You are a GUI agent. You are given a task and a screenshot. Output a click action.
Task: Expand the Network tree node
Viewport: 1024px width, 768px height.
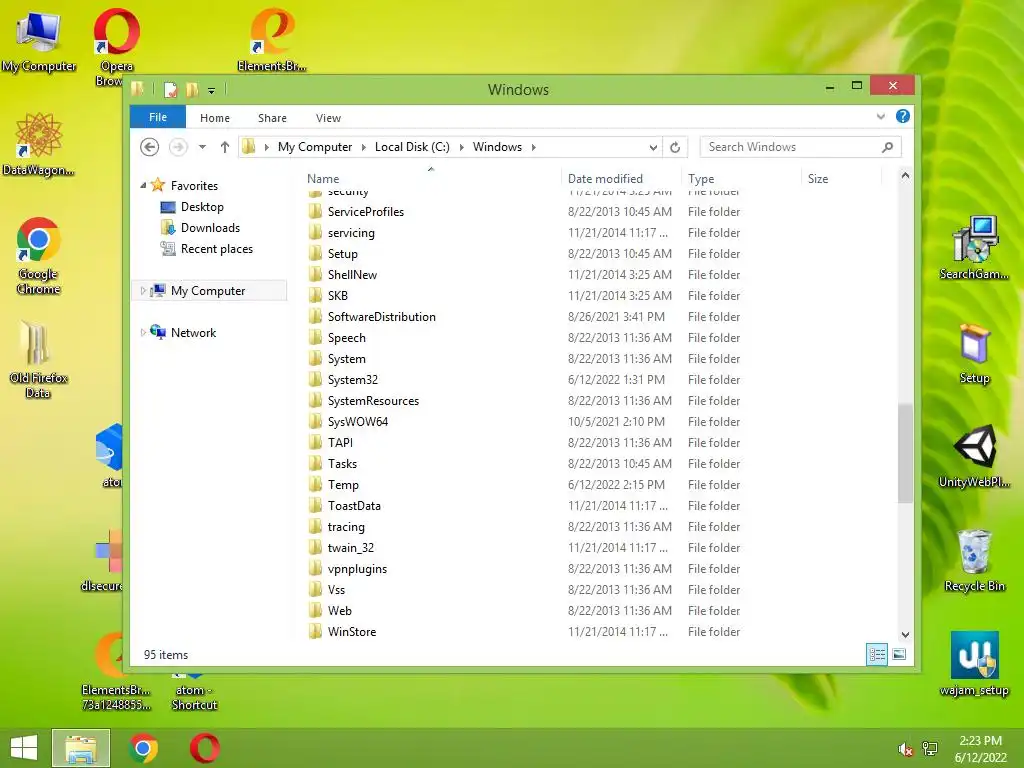click(143, 332)
